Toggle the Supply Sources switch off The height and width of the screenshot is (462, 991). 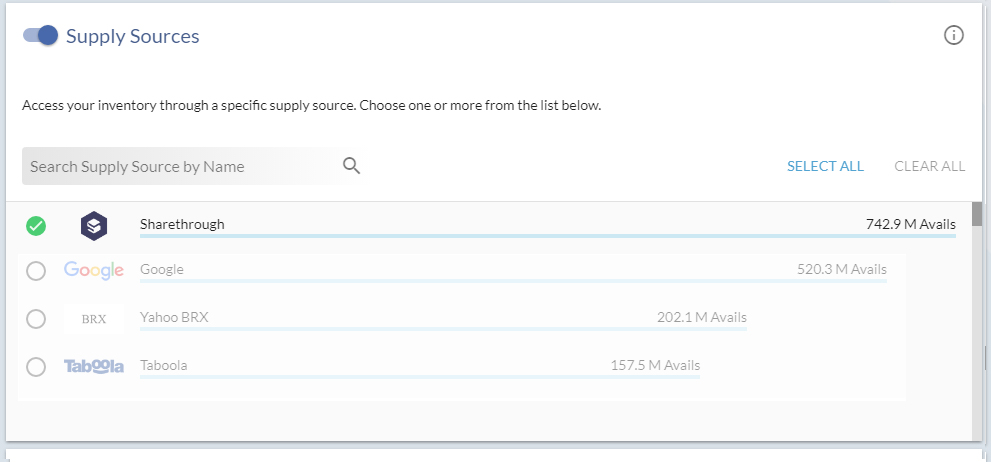point(40,35)
